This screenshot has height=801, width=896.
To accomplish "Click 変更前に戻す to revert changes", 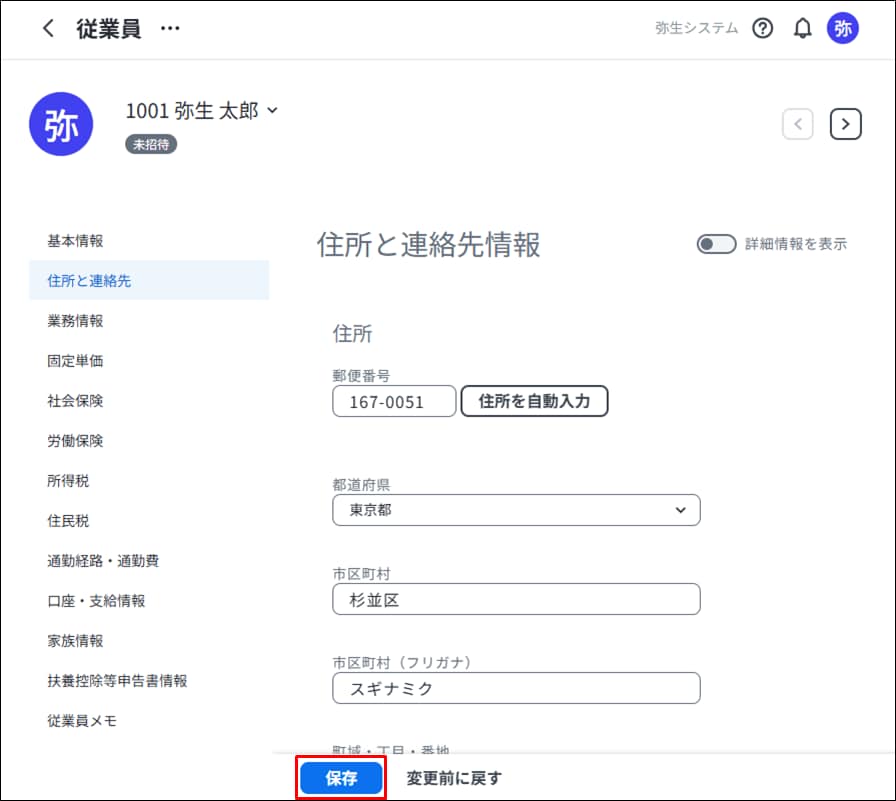I will (x=454, y=778).
